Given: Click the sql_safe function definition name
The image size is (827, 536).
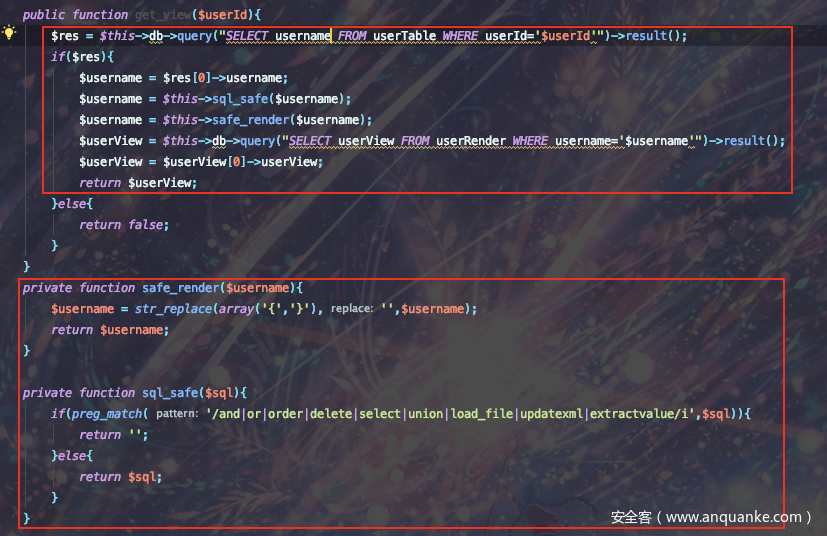Looking at the screenshot, I should click(170, 393).
